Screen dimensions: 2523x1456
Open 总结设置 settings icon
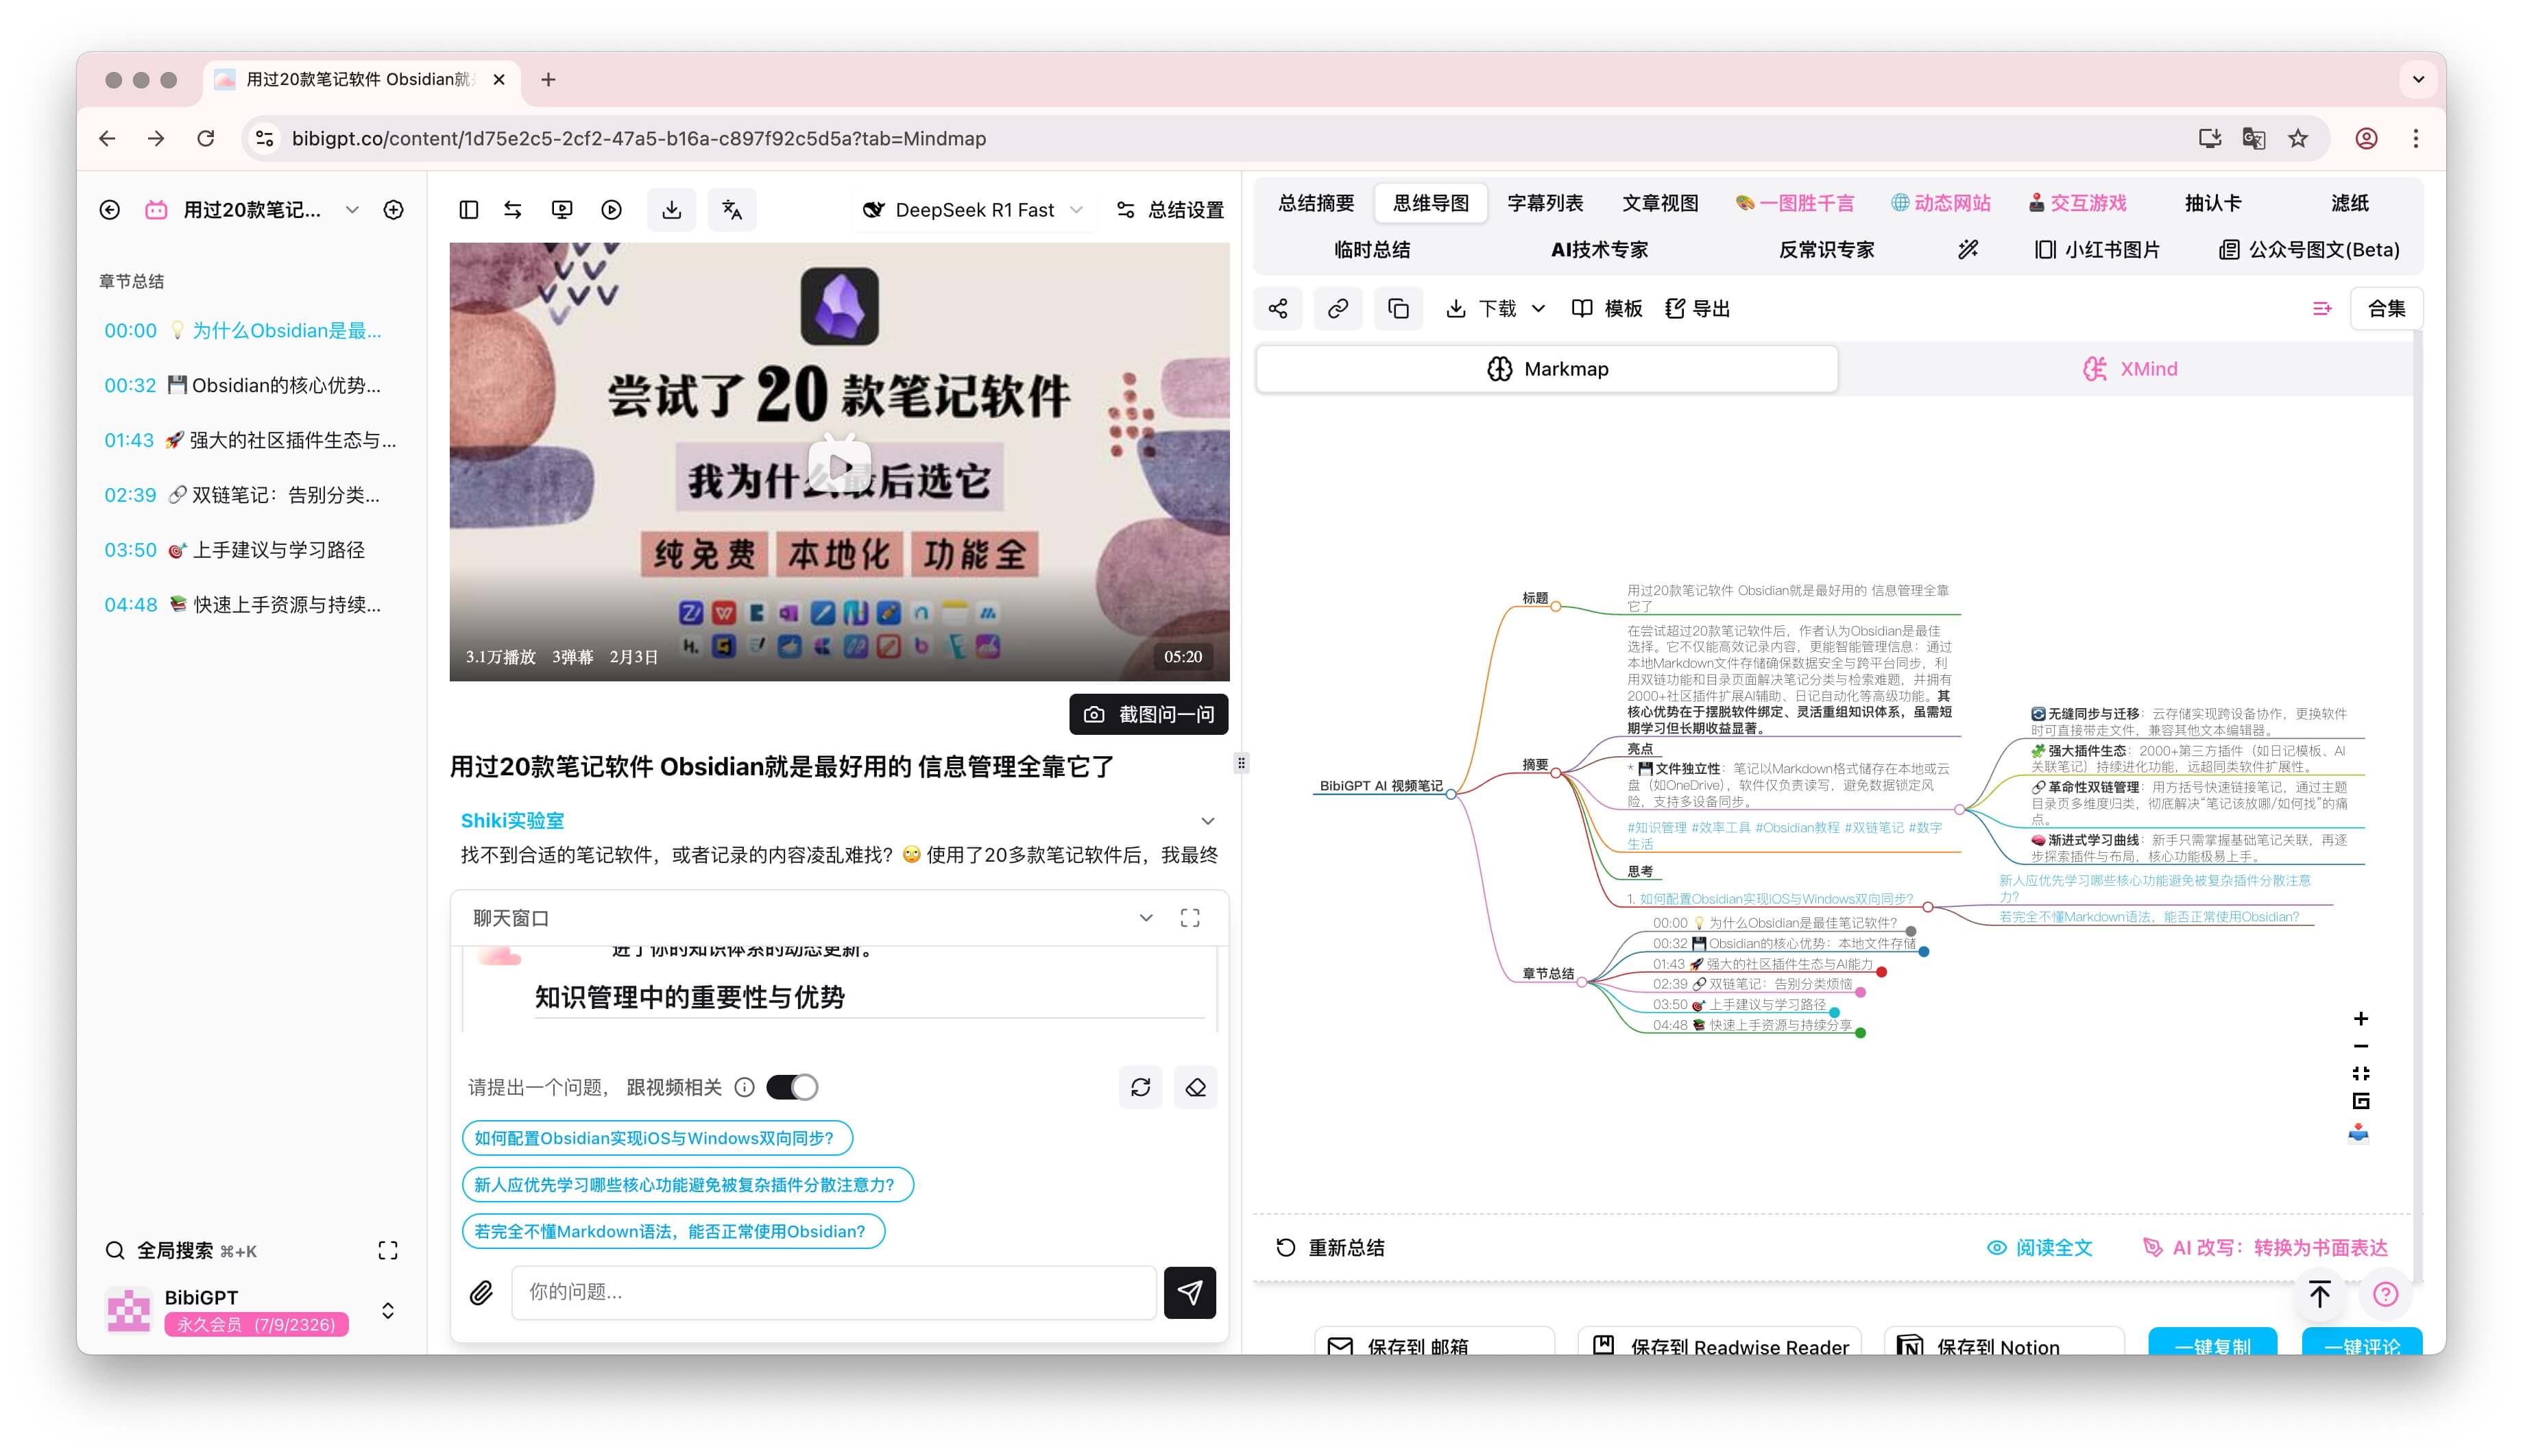click(x=1126, y=209)
